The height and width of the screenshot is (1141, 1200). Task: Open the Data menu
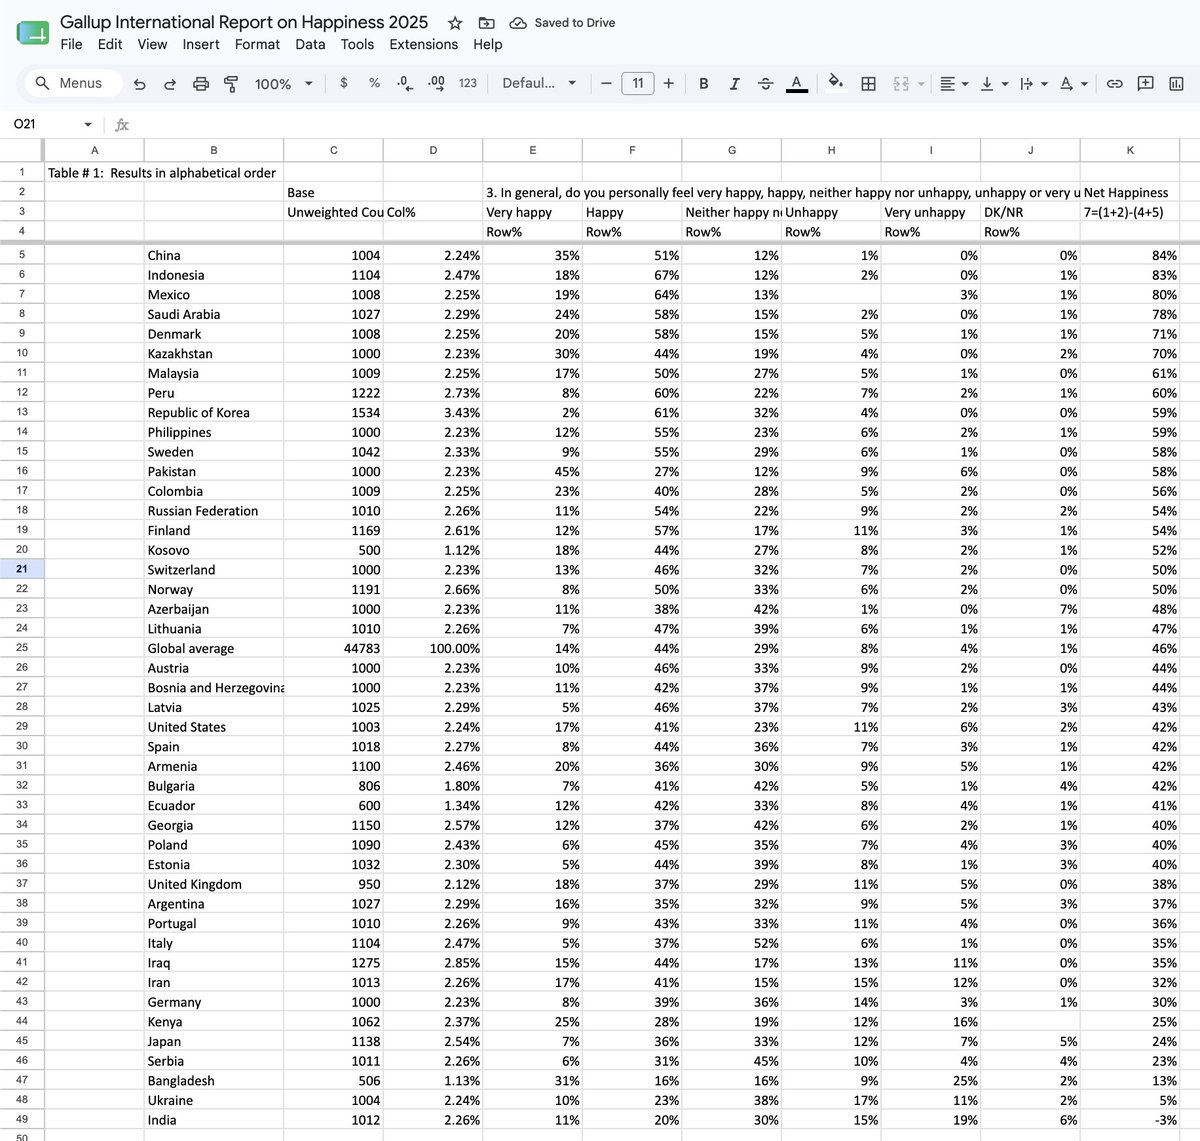[310, 44]
